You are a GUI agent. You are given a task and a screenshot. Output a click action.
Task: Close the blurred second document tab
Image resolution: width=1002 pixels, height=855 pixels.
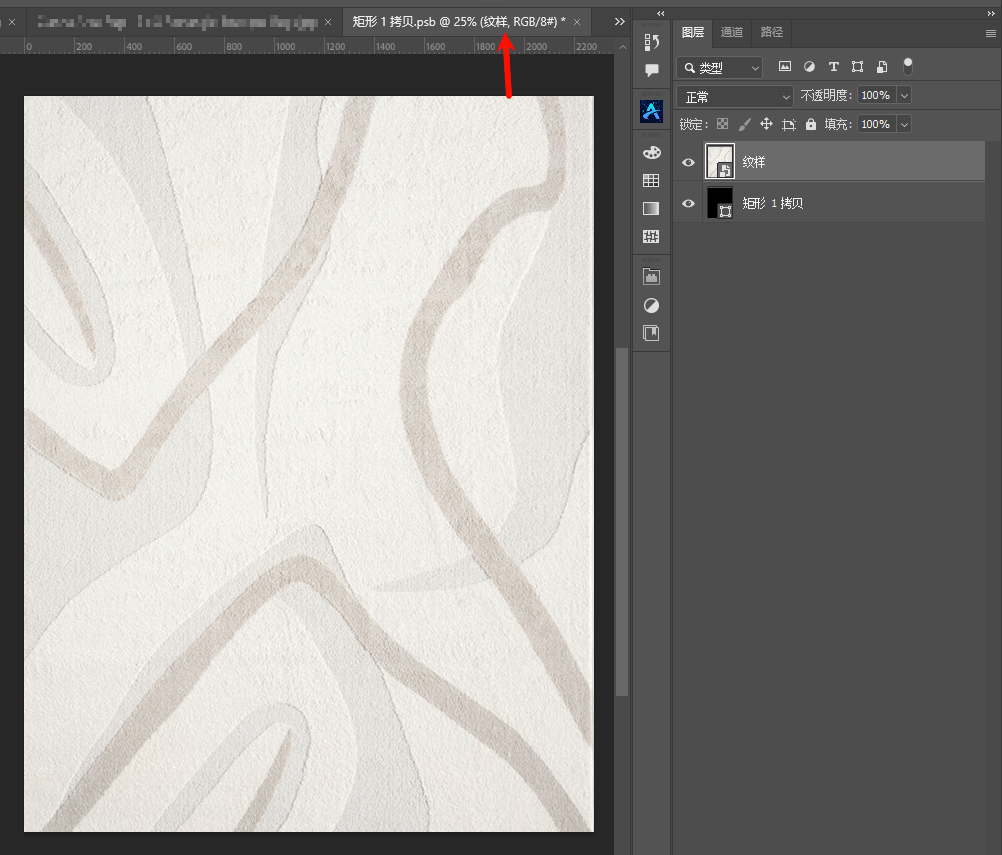click(328, 22)
